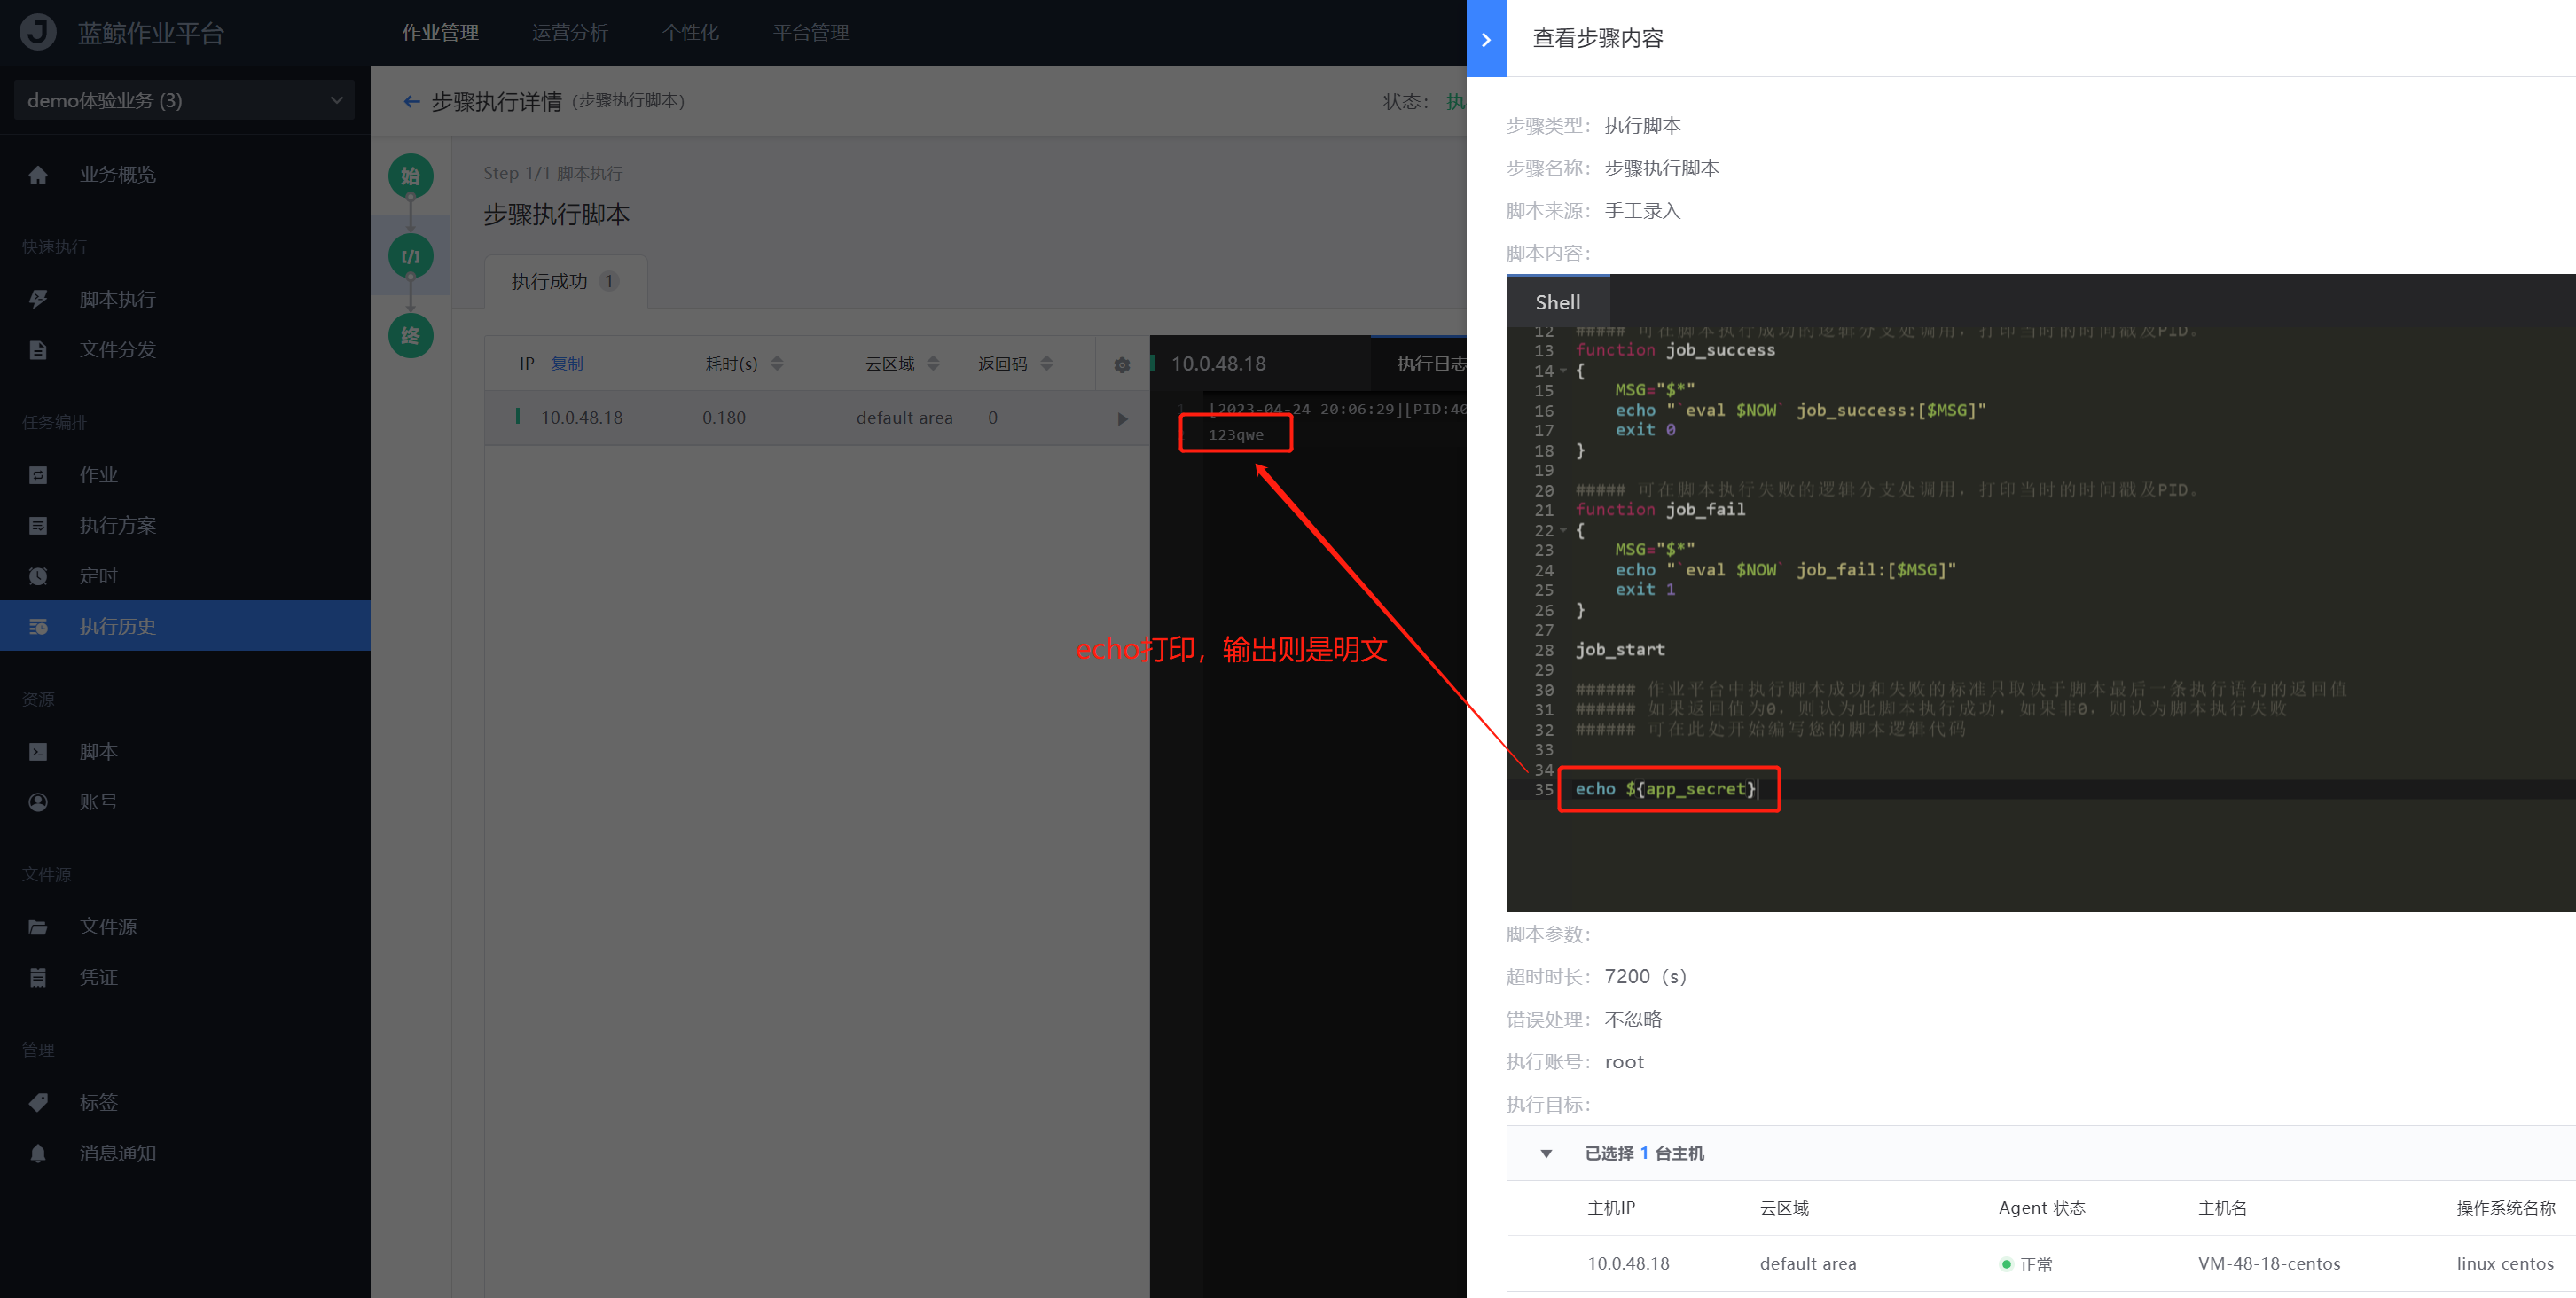The image size is (2576, 1298).
Task: Click the 消息通知 bell icon
Action: pos(38,1153)
